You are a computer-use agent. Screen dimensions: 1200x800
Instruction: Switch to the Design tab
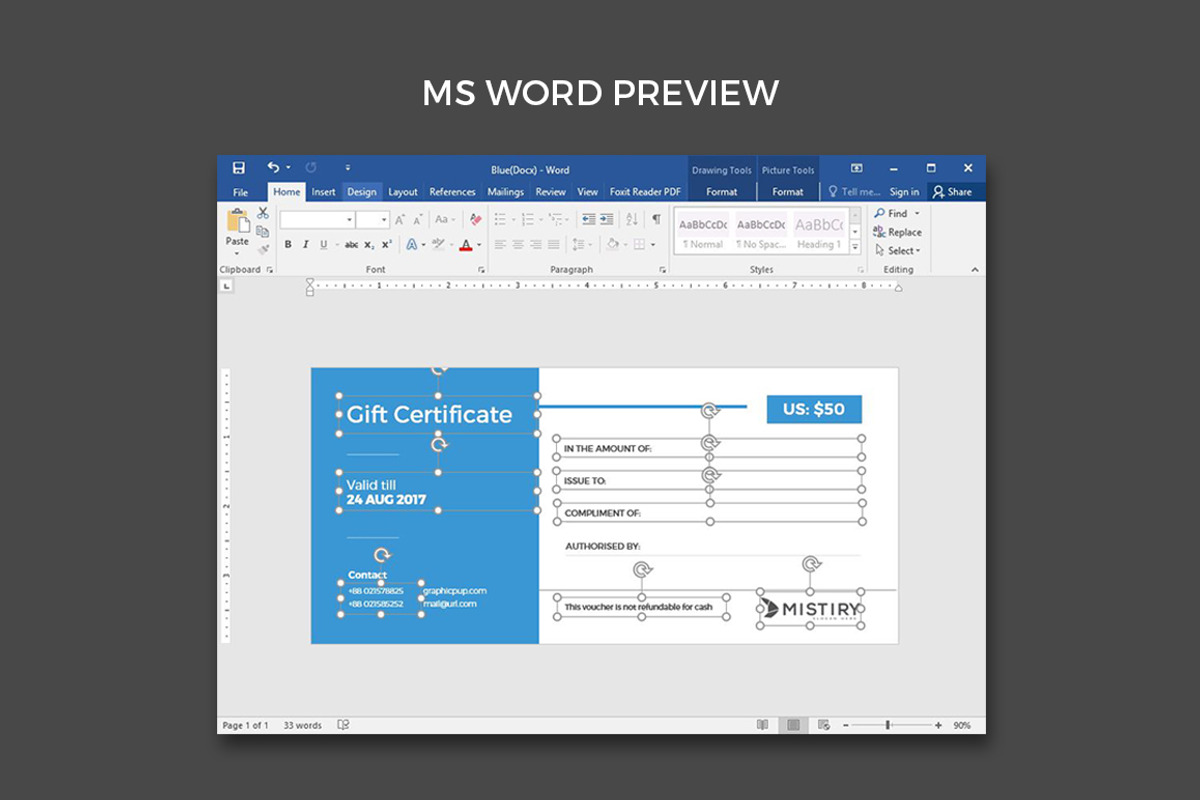[362, 192]
